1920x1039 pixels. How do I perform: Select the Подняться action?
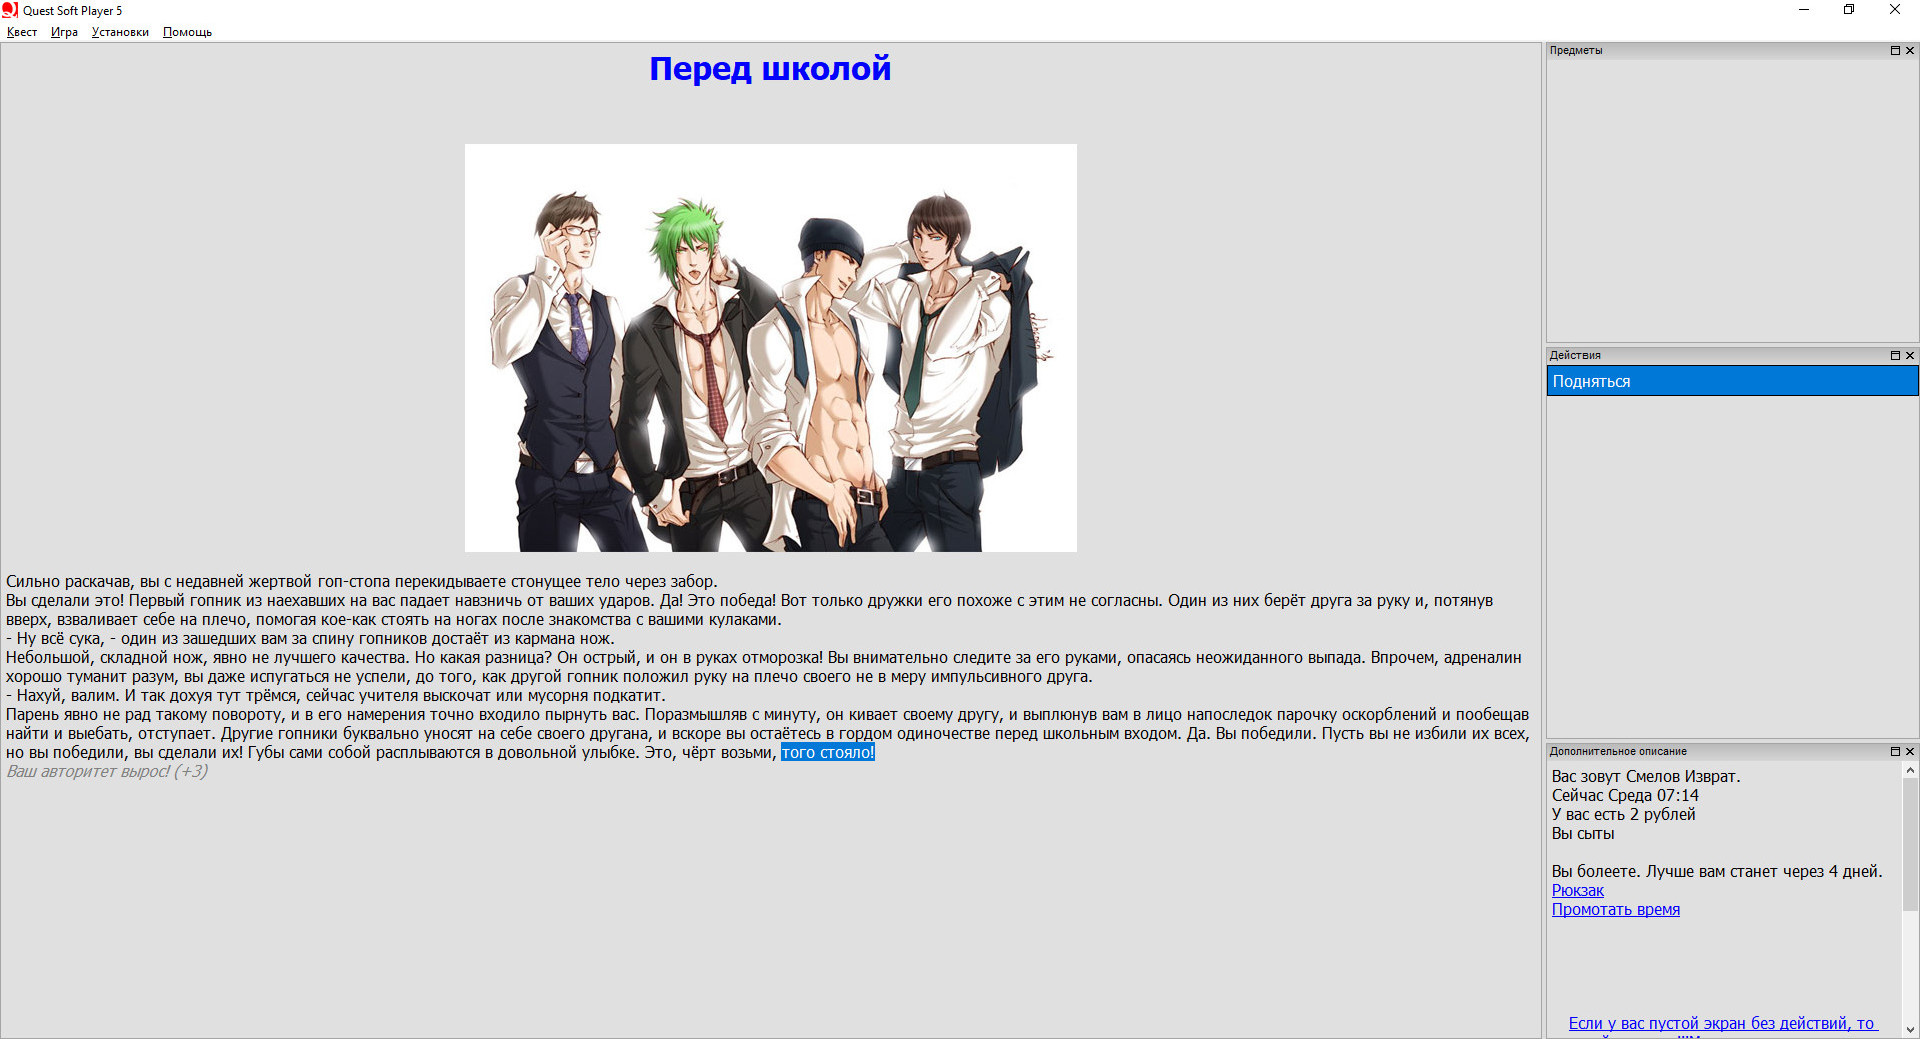(1732, 381)
